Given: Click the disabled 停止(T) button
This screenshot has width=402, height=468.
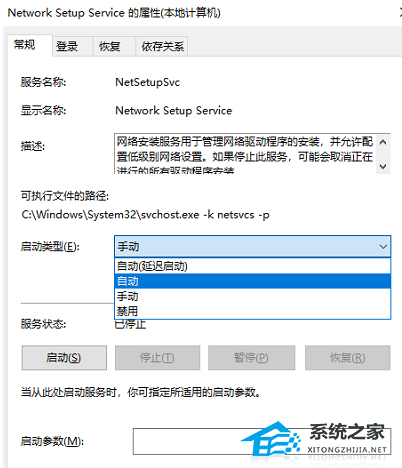Looking at the screenshot, I should (157, 358).
